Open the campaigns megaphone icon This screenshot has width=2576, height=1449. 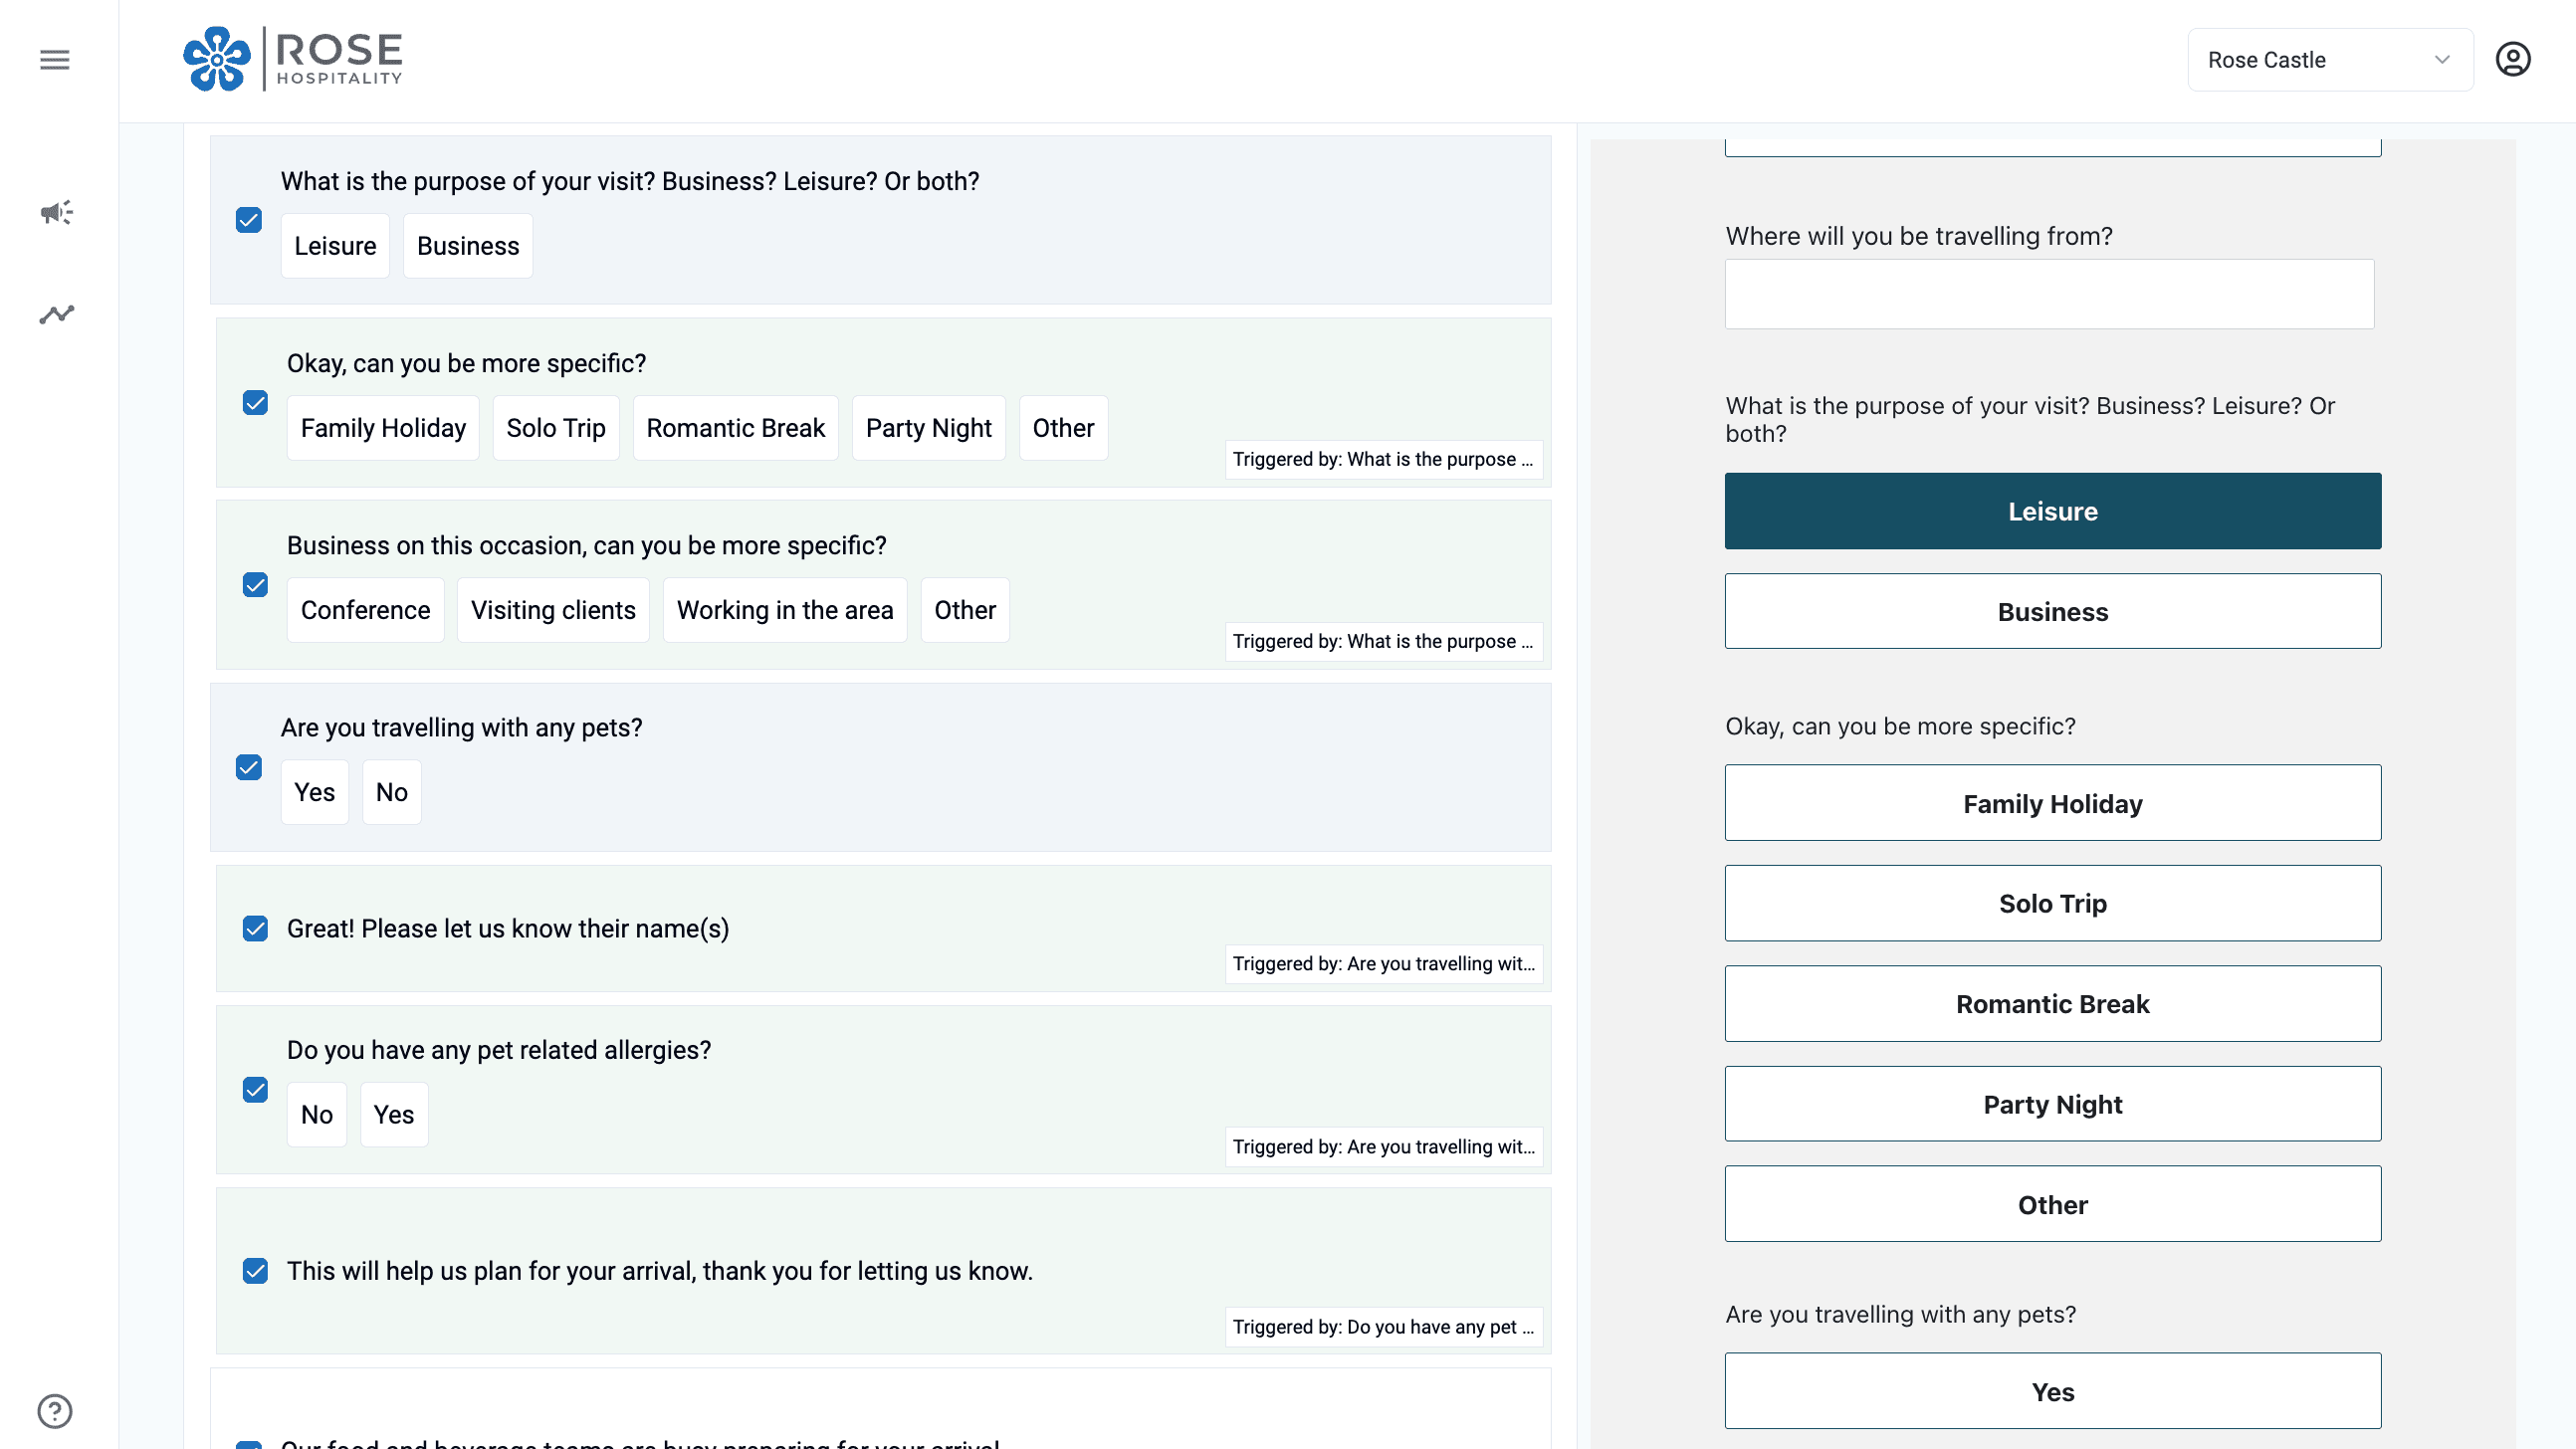pos(57,212)
